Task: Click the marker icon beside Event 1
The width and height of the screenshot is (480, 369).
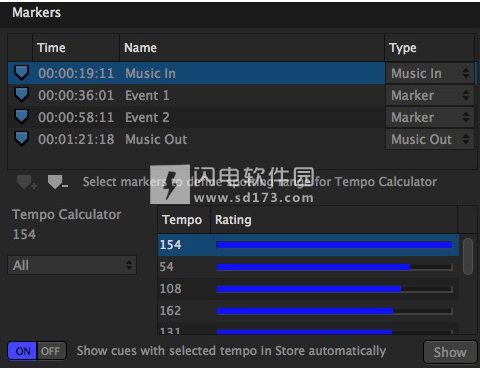Action: pyautogui.click(x=22, y=95)
